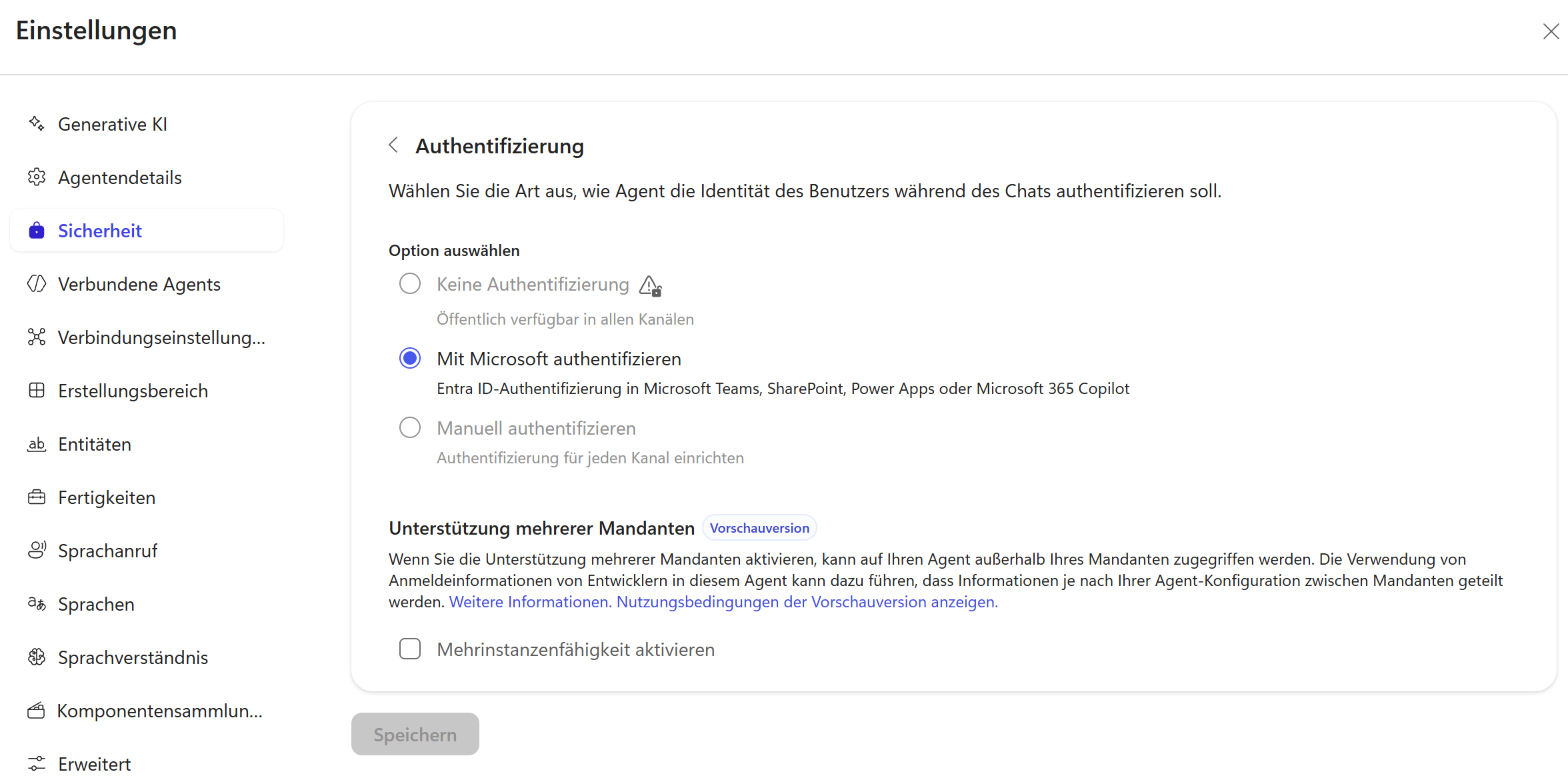Click the Verbundene Agents icon
Viewport: 1568px width, 784px height.
coord(37,284)
